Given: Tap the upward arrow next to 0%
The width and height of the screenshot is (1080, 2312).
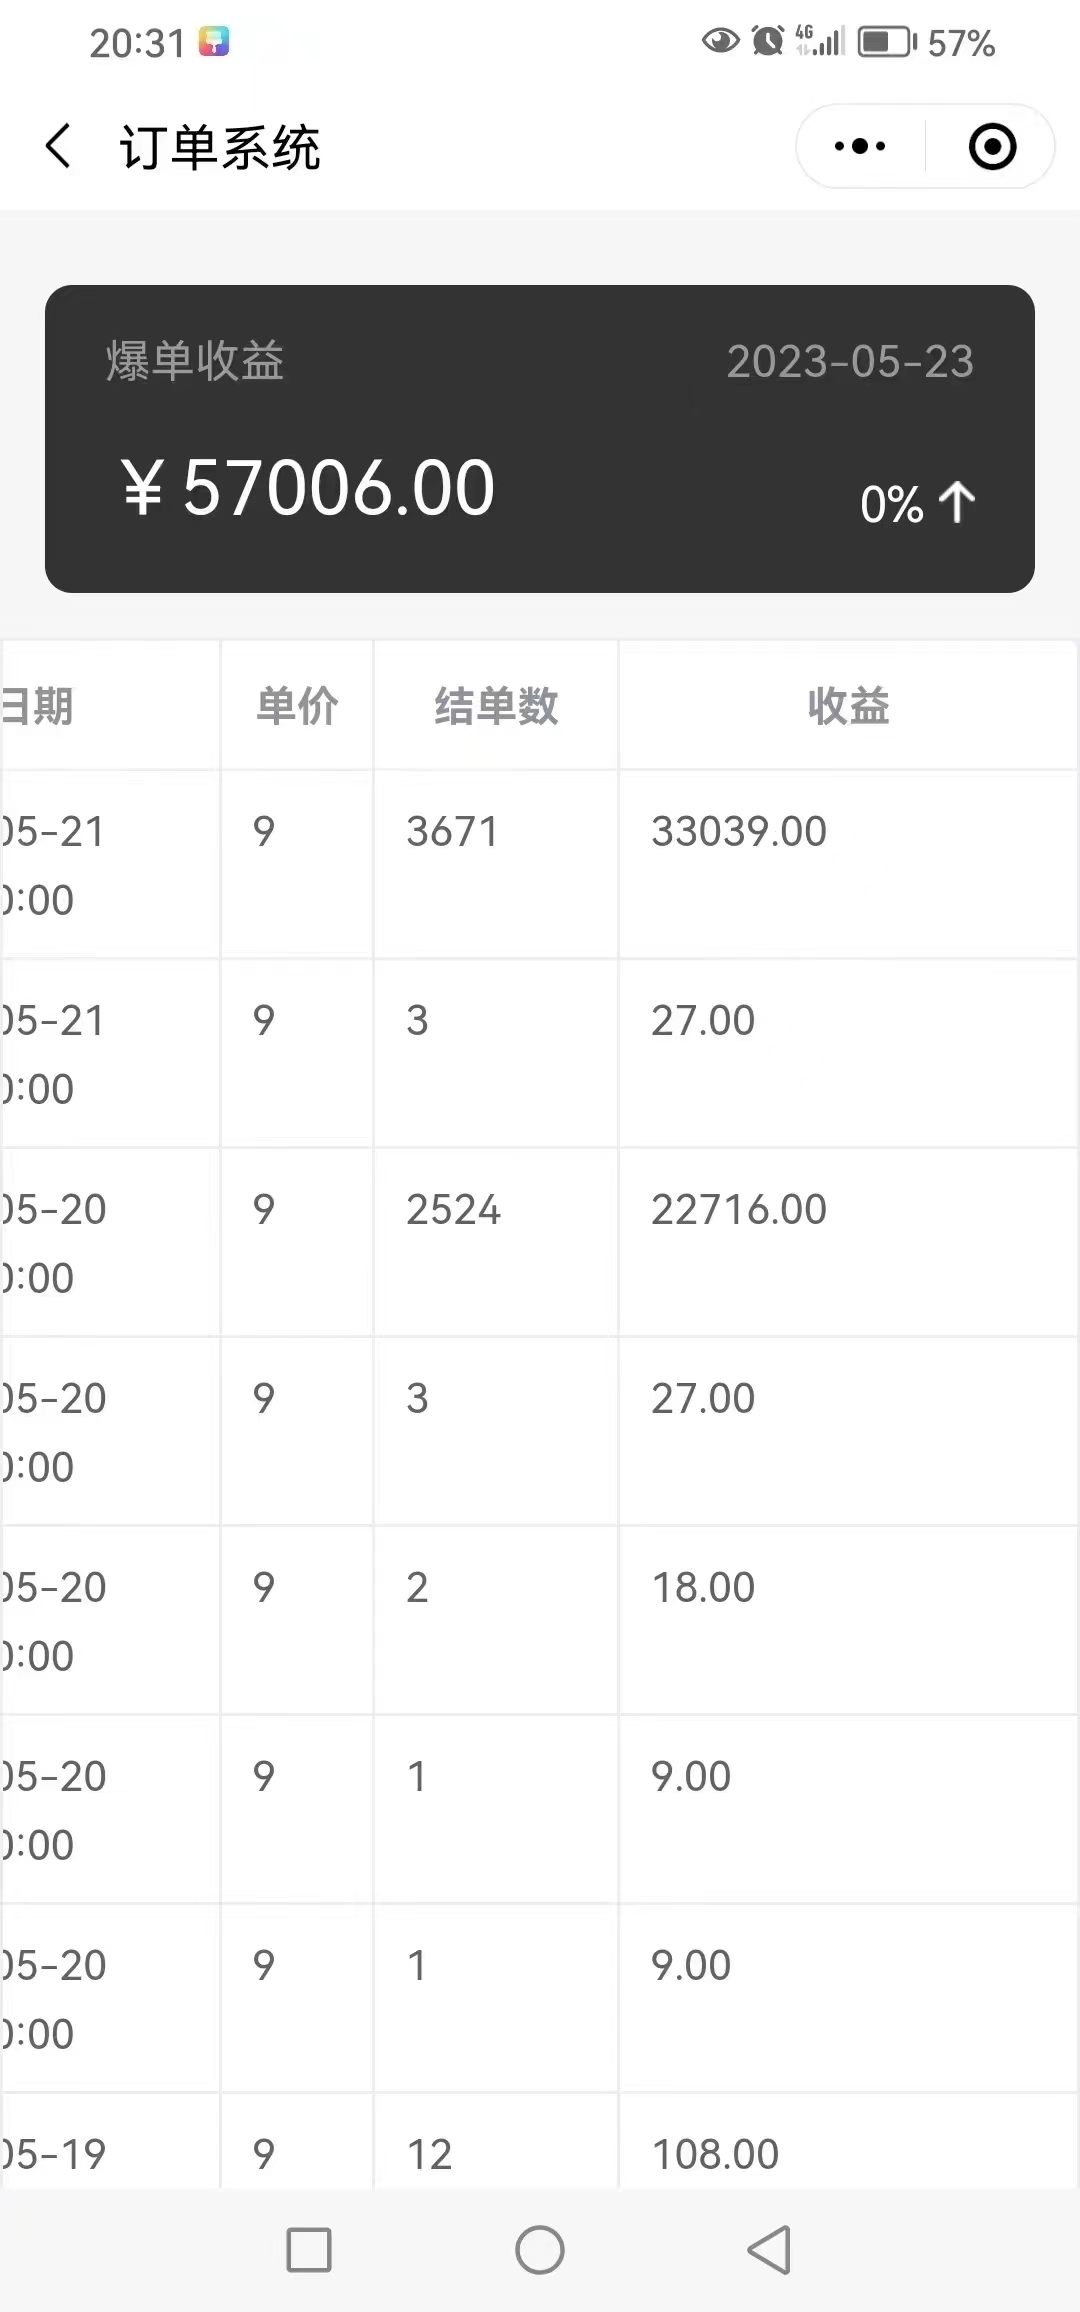Looking at the screenshot, I should pos(957,502).
